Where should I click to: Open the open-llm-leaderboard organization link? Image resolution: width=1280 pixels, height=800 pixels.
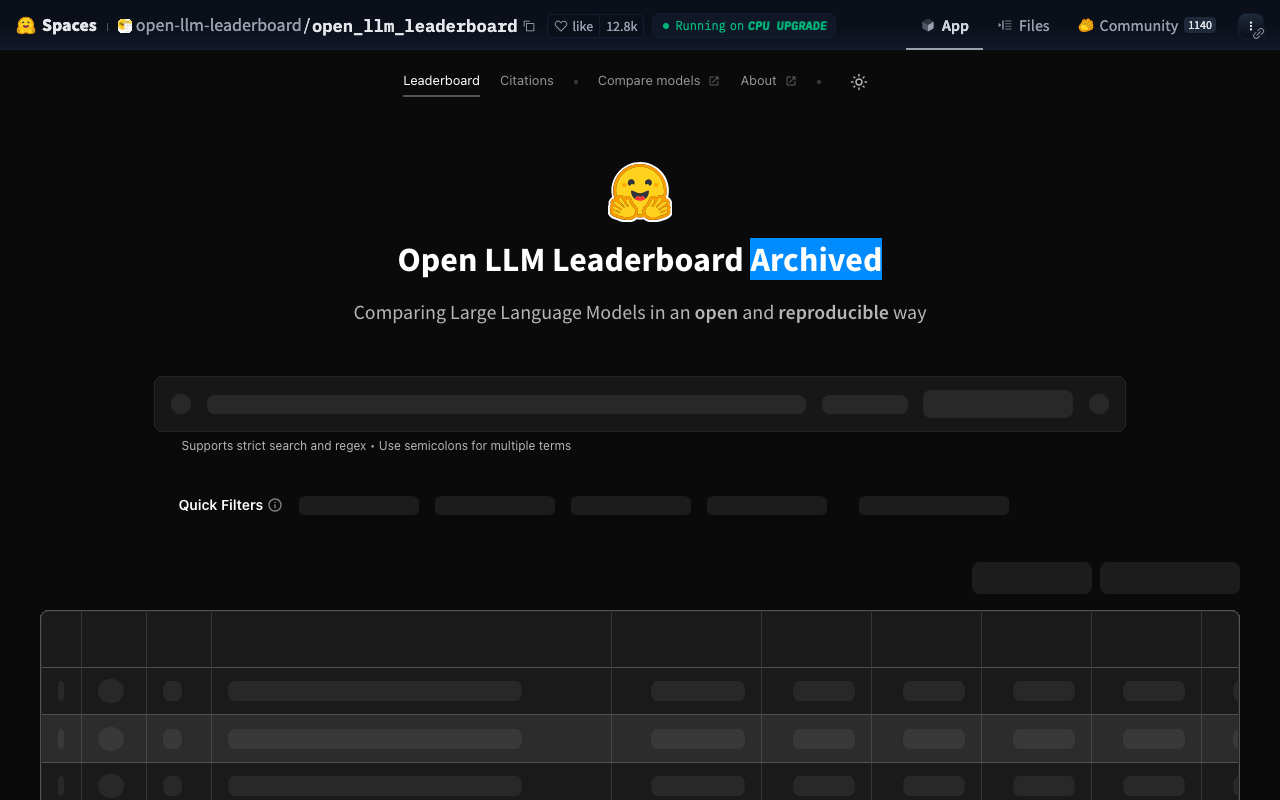point(218,26)
